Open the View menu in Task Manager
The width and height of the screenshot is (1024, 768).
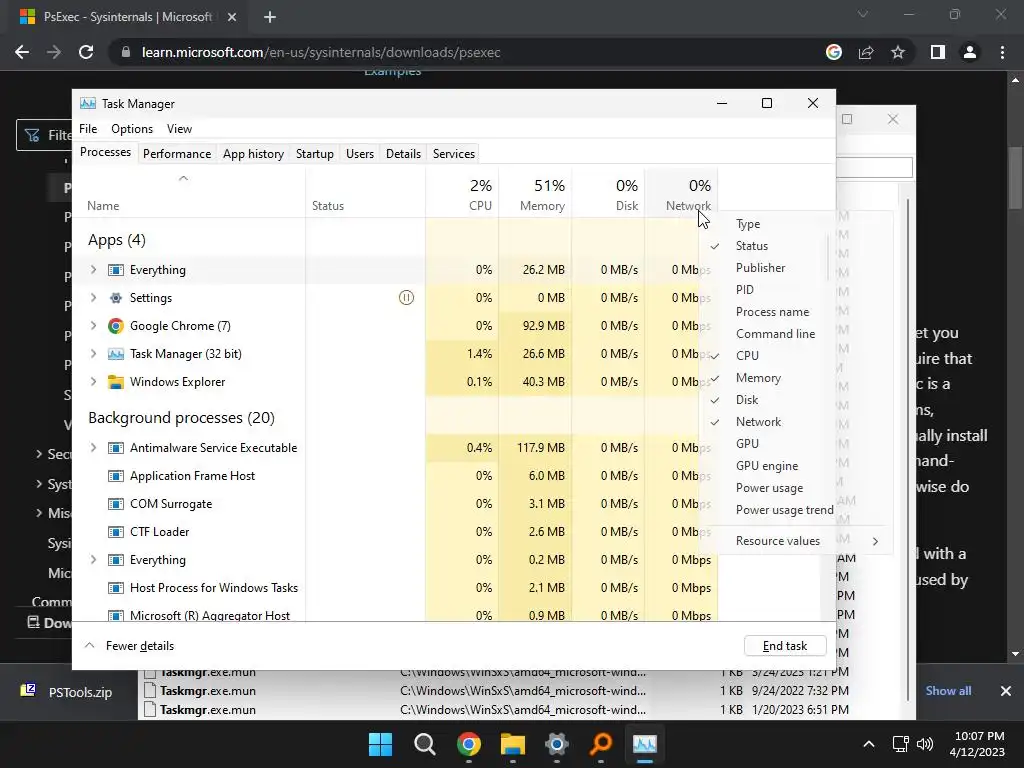[x=179, y=129]
